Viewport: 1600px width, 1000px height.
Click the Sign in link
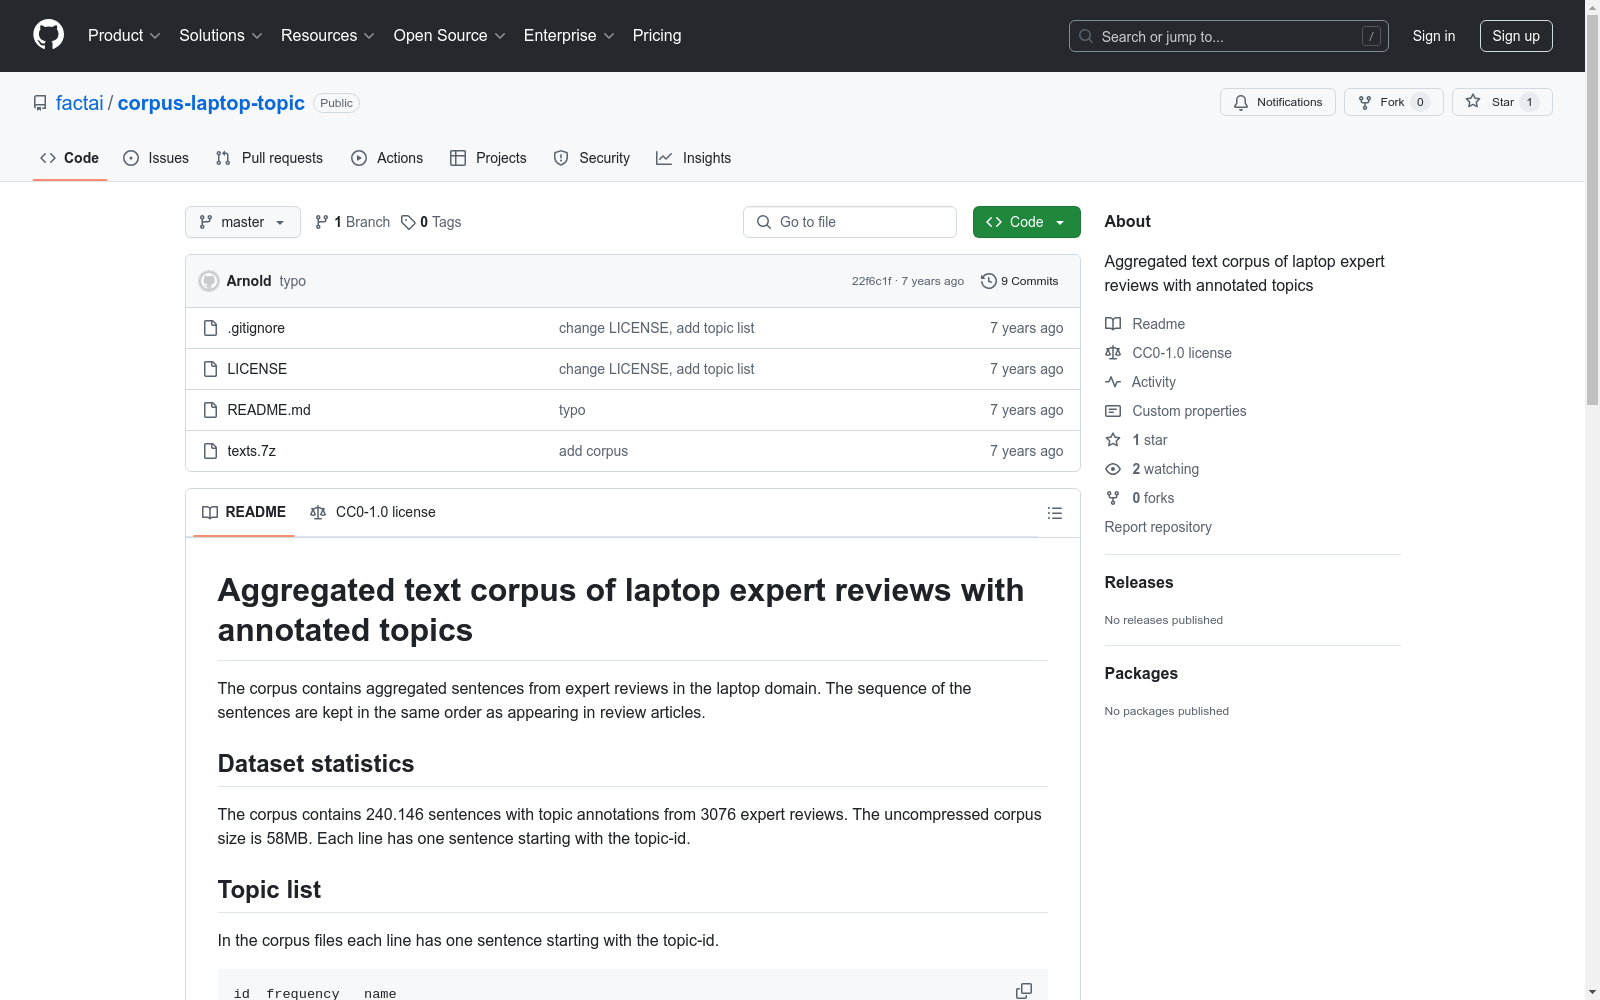(1433, 36)
